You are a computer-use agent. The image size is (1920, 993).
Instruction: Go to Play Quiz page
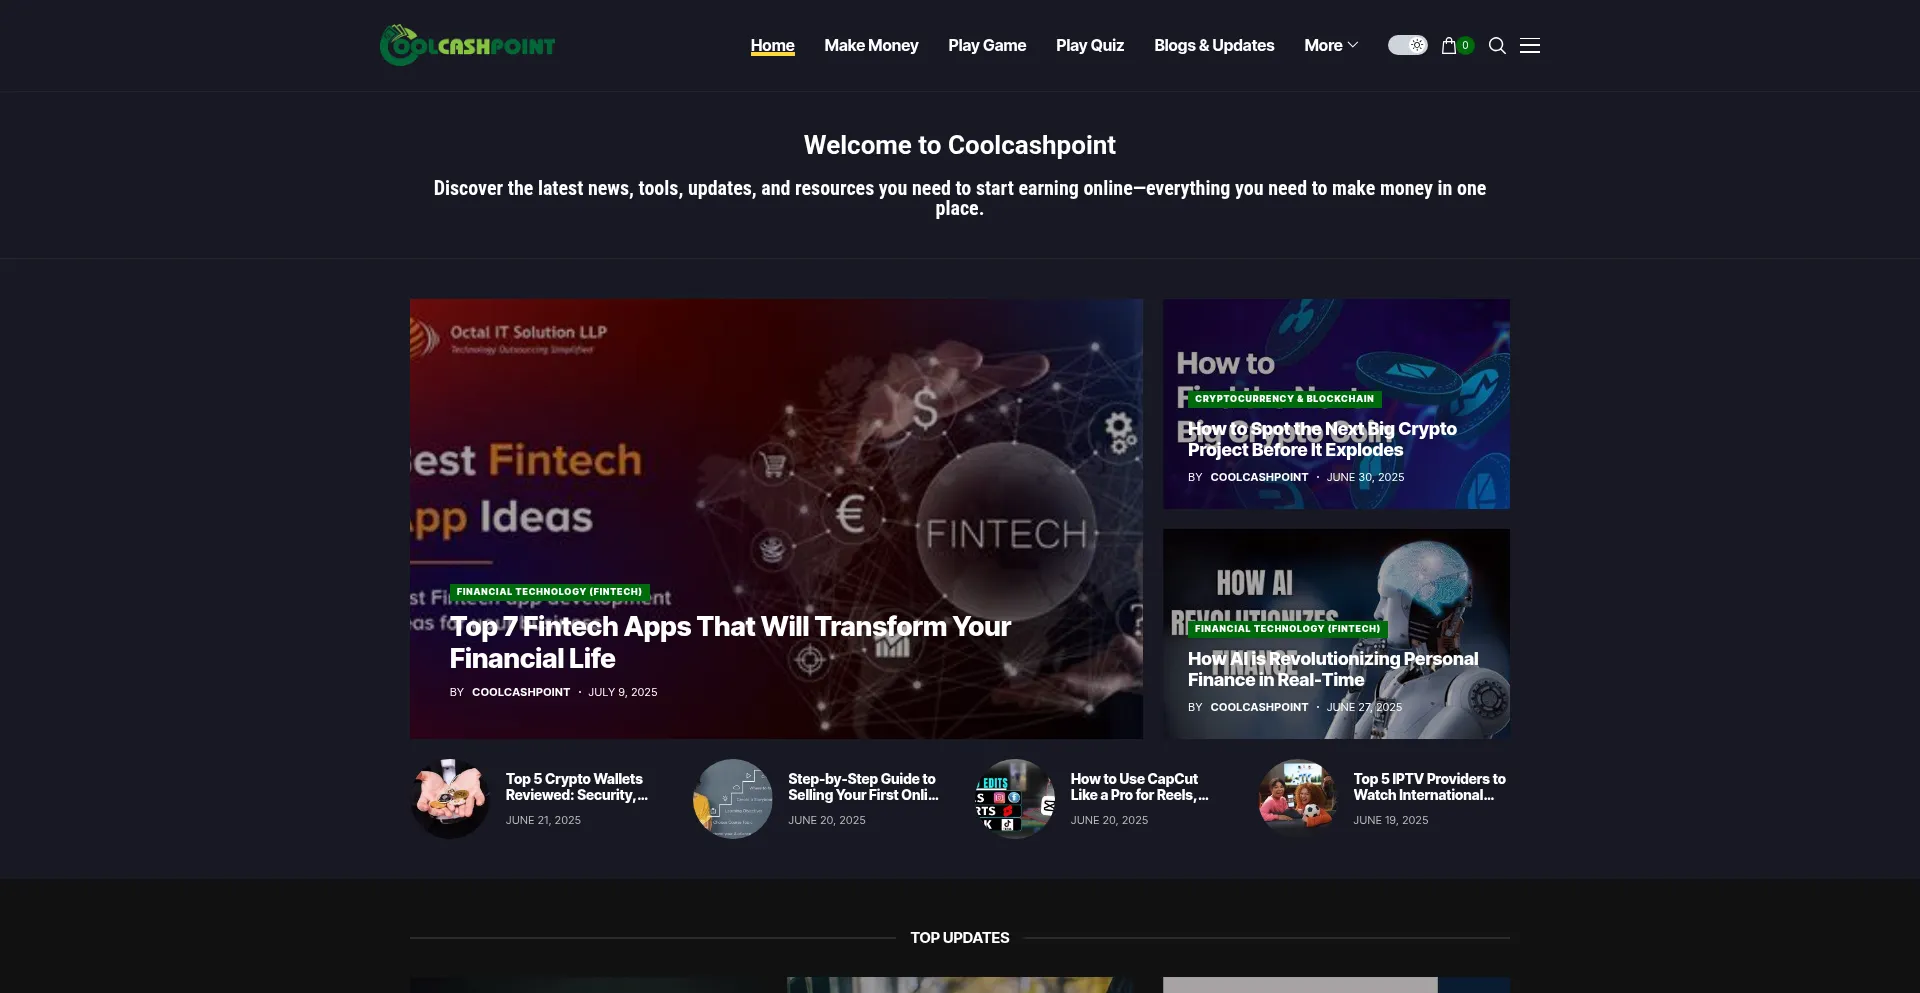(1090, 45)
